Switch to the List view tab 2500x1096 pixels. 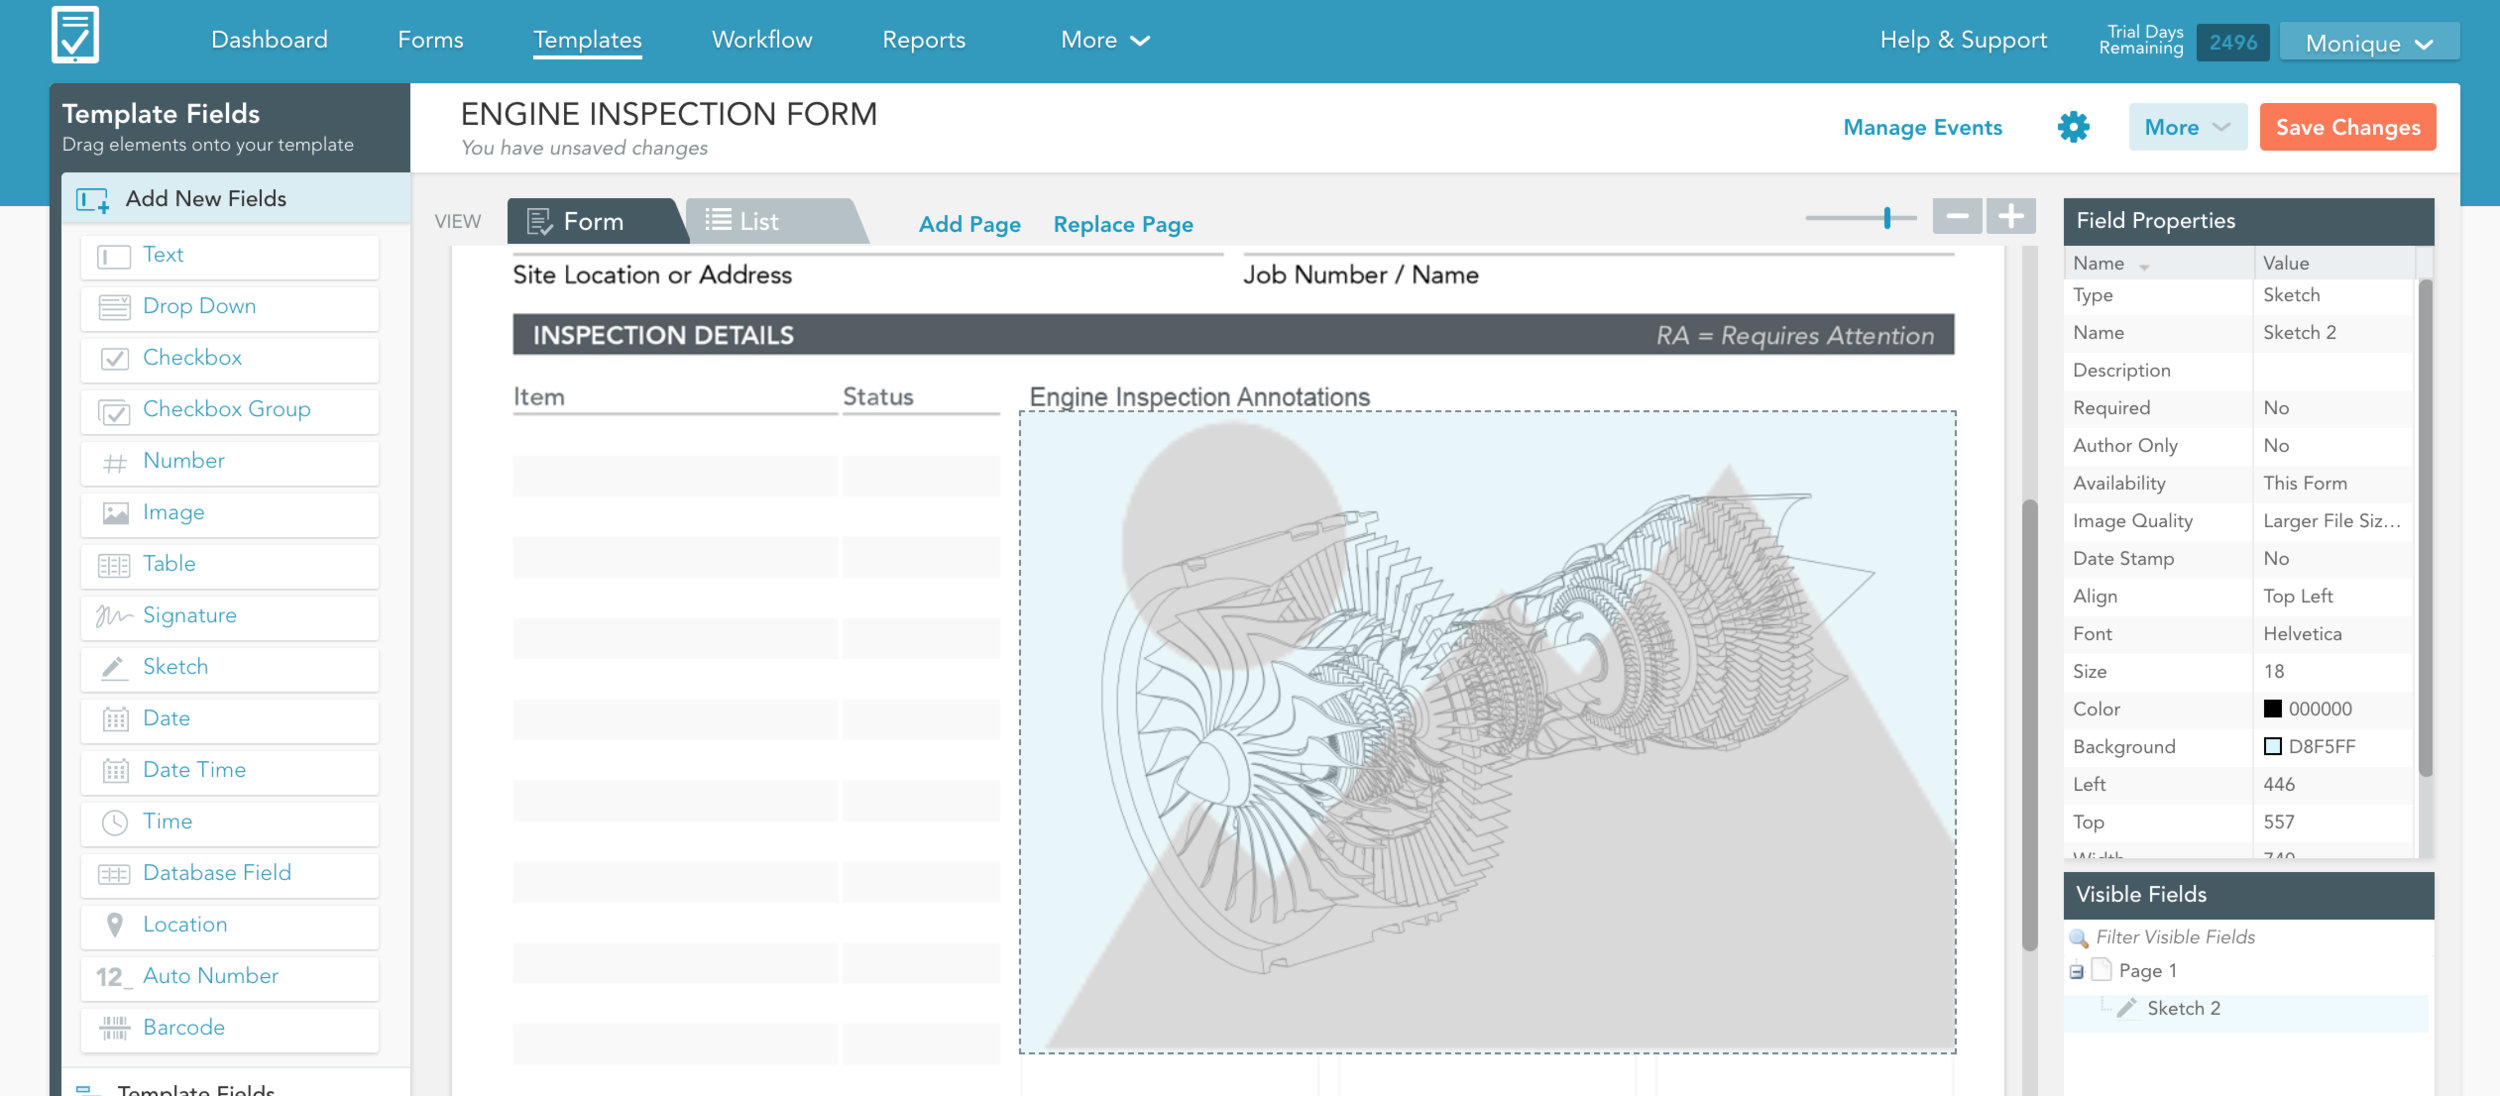pyautogui.click(x=772, y=221)
